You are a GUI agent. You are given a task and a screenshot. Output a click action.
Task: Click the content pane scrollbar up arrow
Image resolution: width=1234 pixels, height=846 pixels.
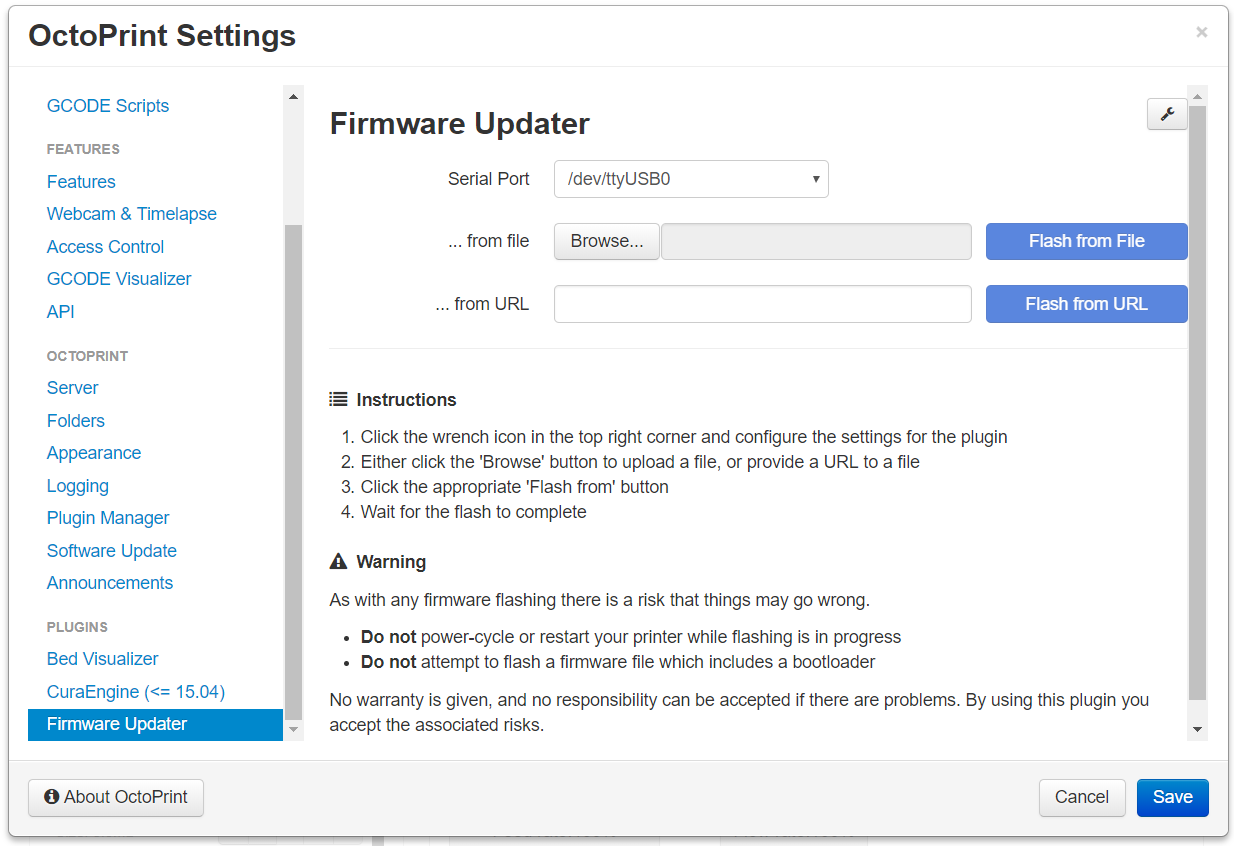1198,96
